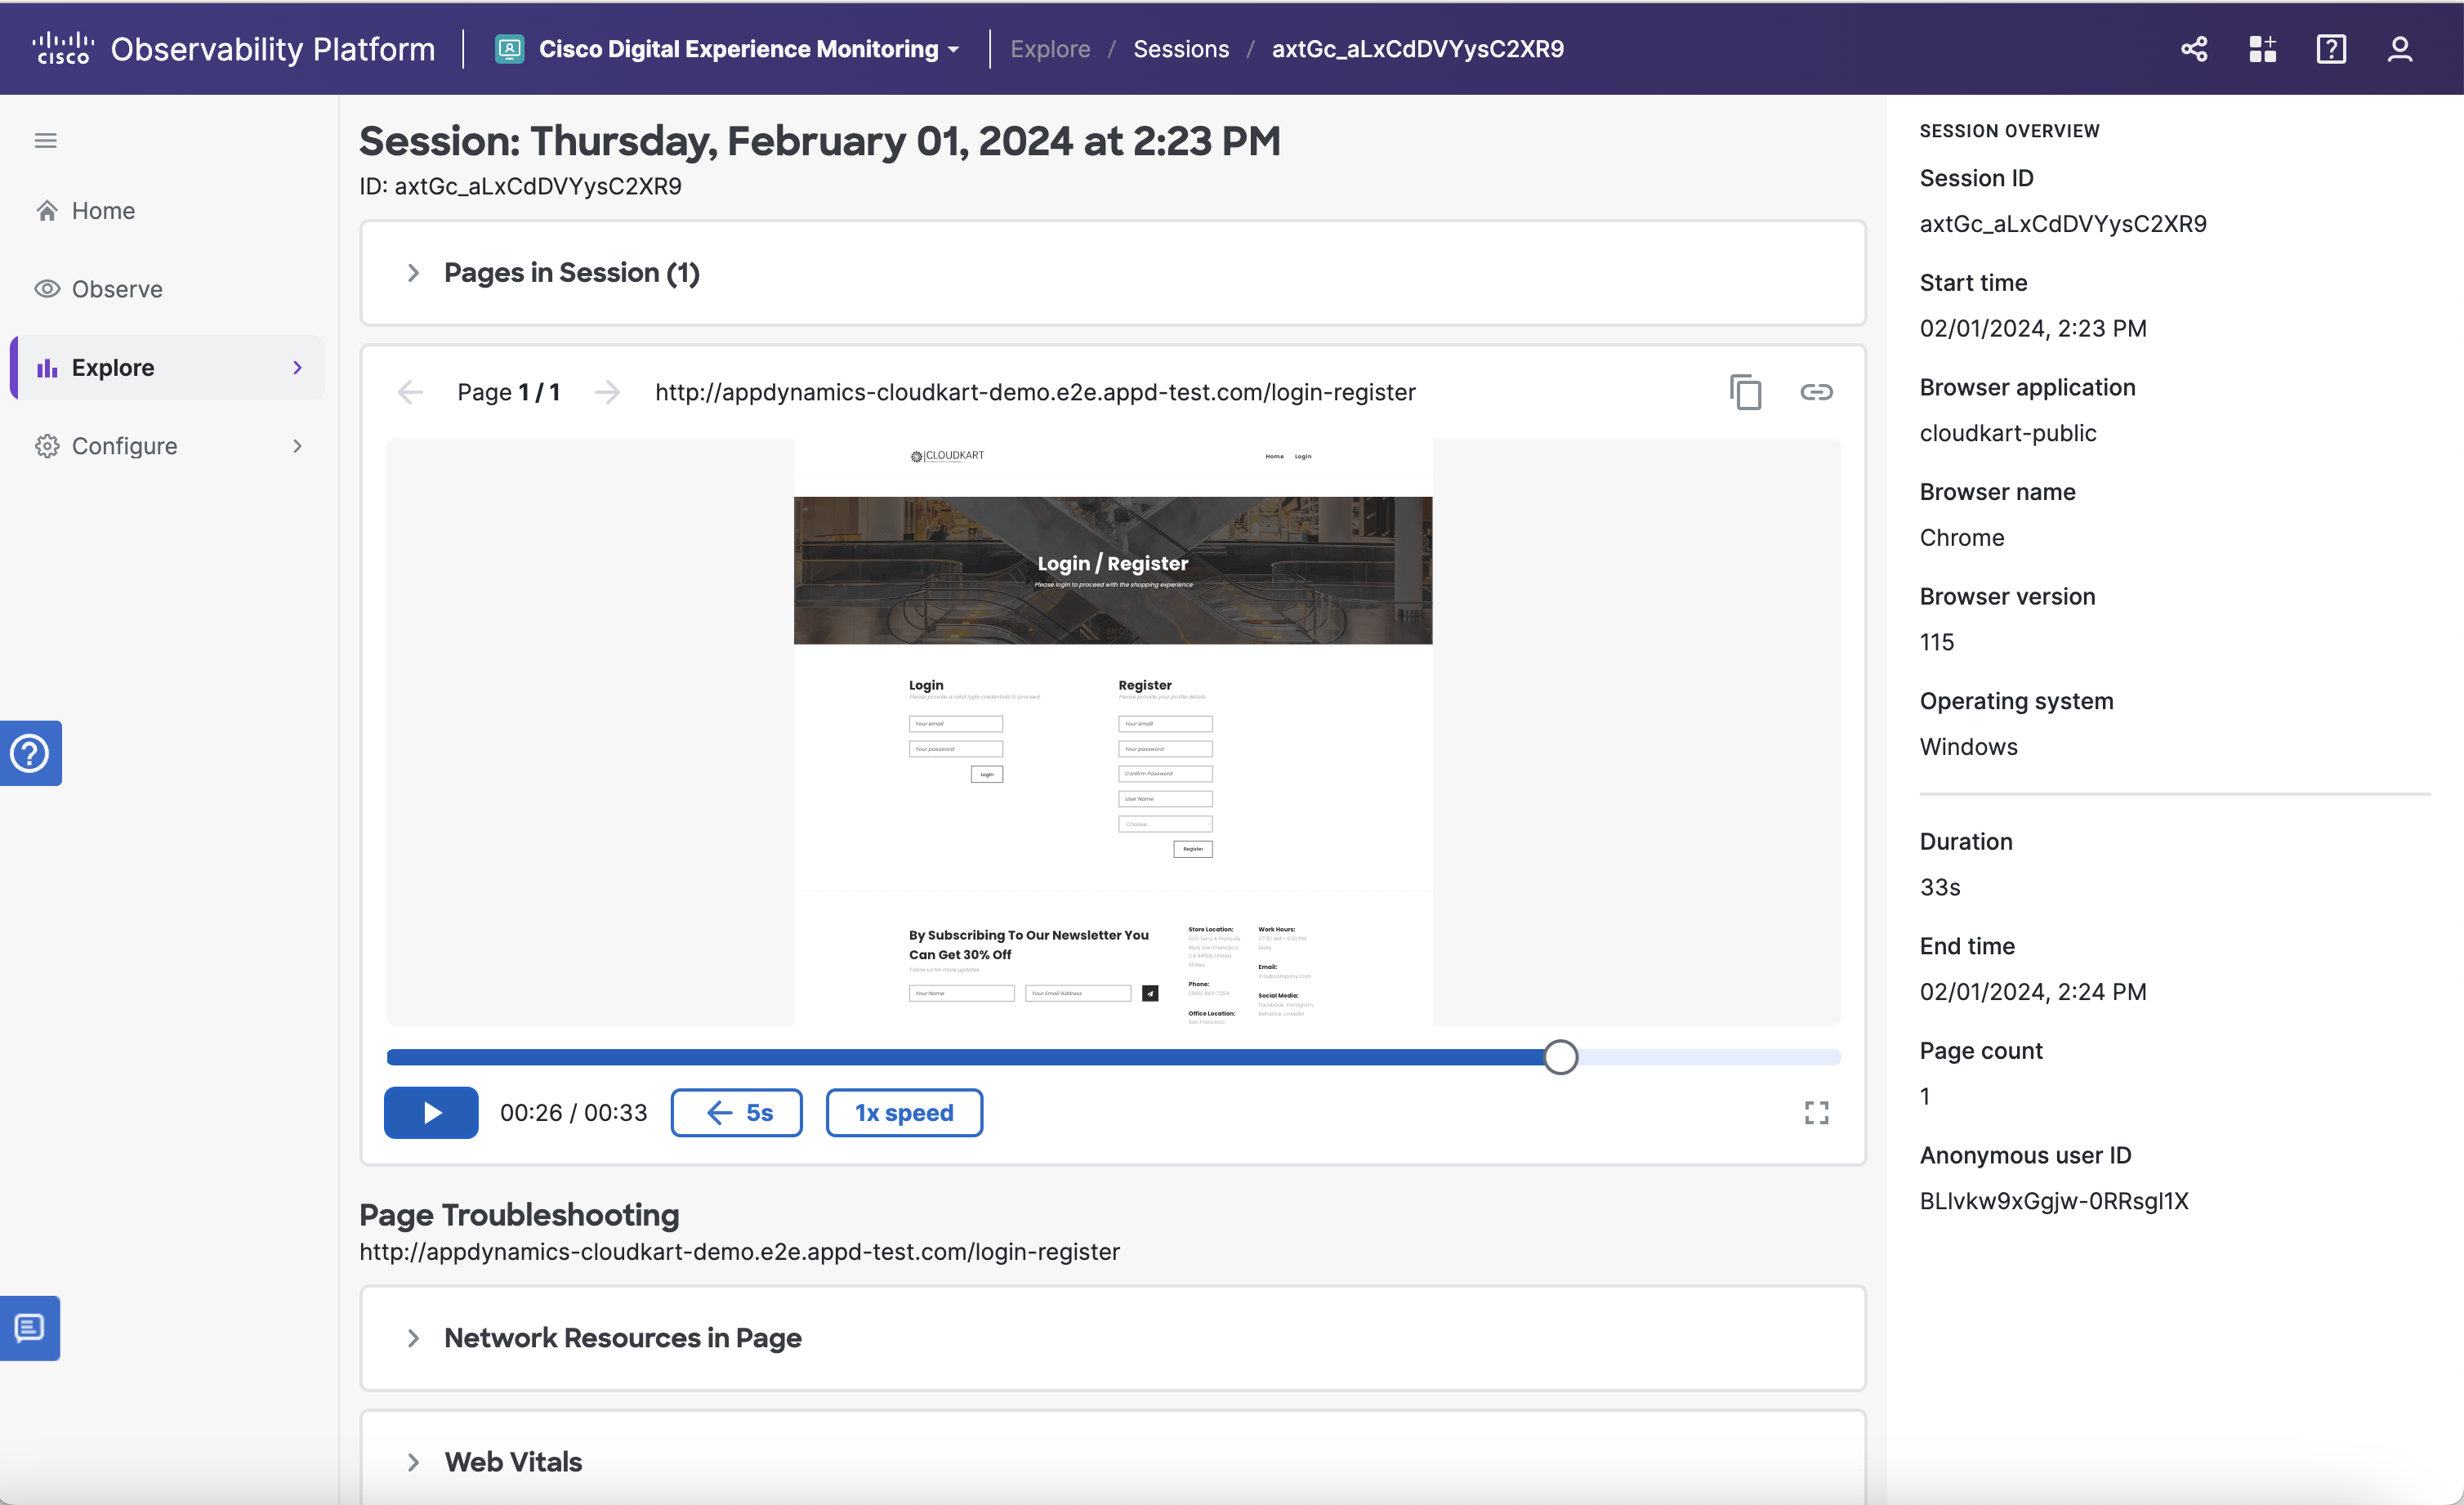Enter fullscreen mode for session replay
The image size is (2464, 1505).
tap(1816, 1112)
